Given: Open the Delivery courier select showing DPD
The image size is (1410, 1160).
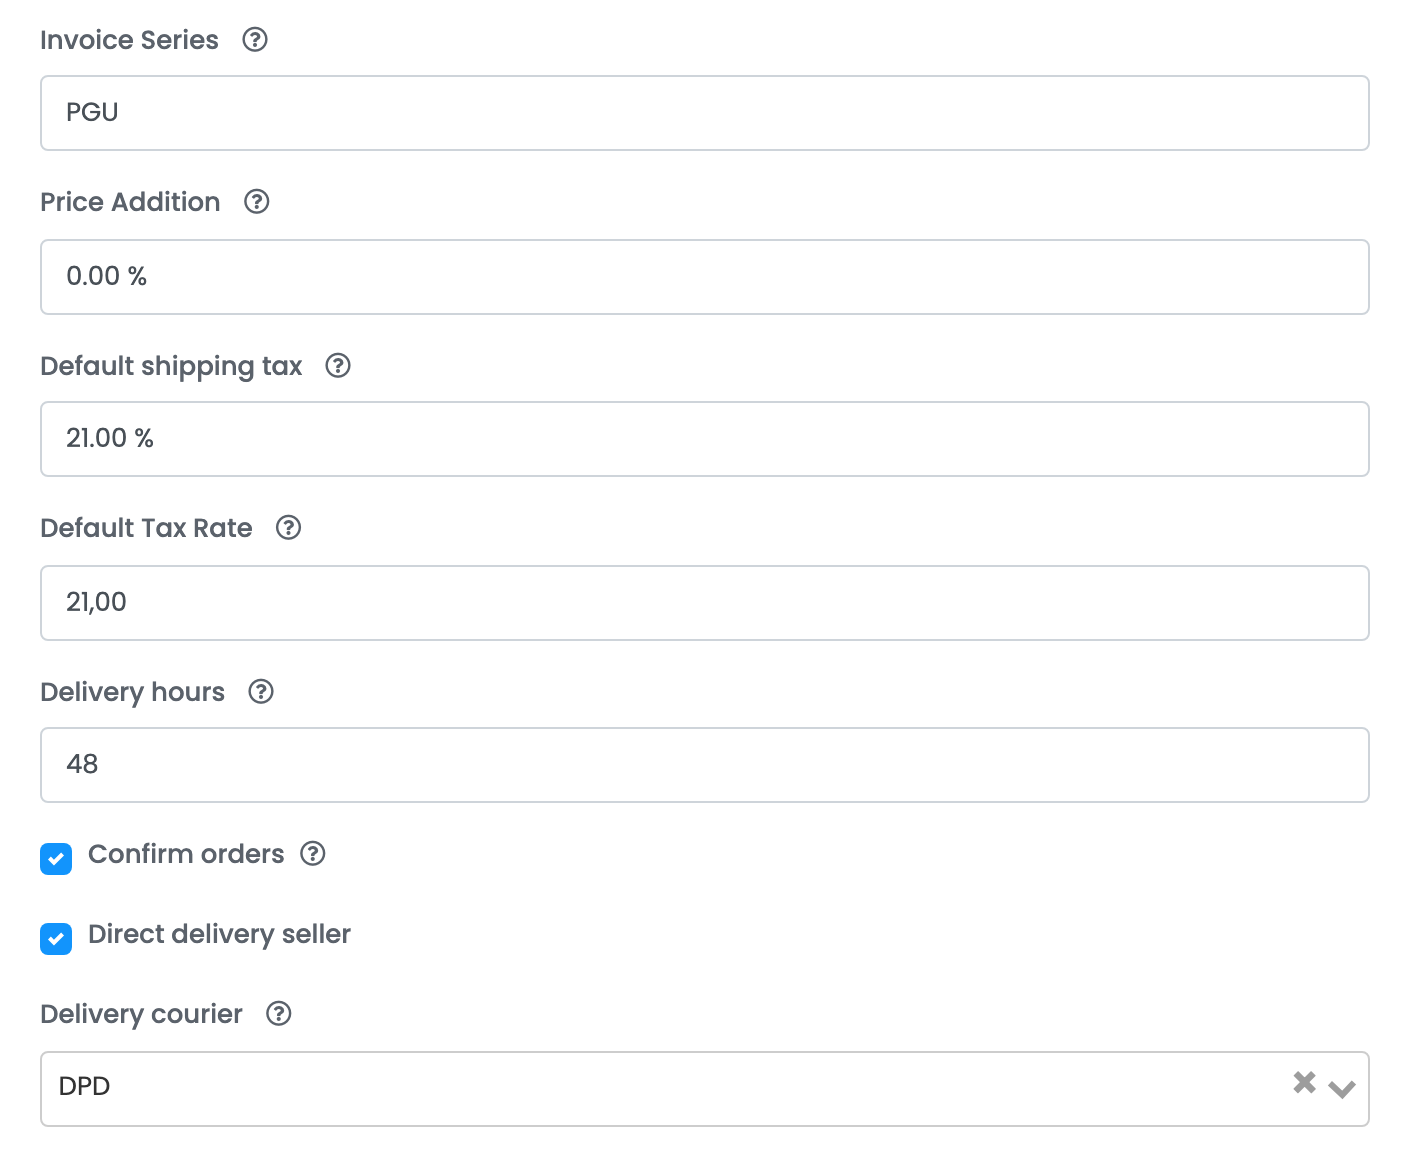Looking at the screenshot, I should point(704,1088).
